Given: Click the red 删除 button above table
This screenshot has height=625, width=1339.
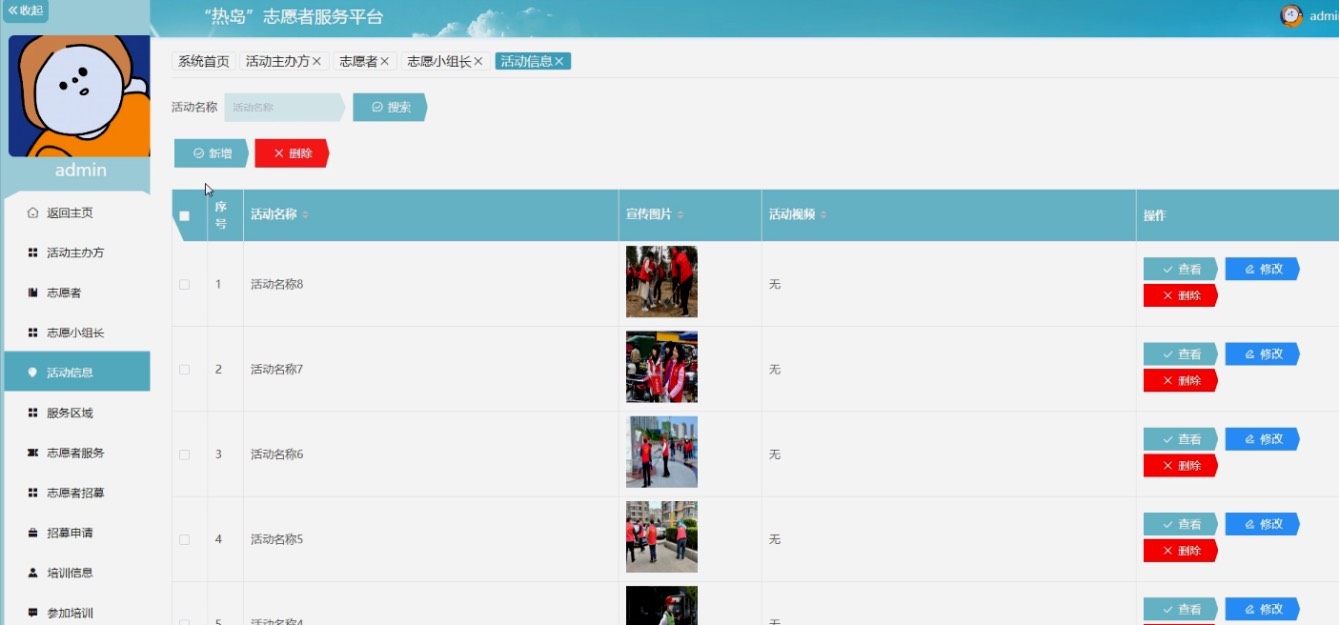Looking at the screenshot, I should tap(292, 153).
